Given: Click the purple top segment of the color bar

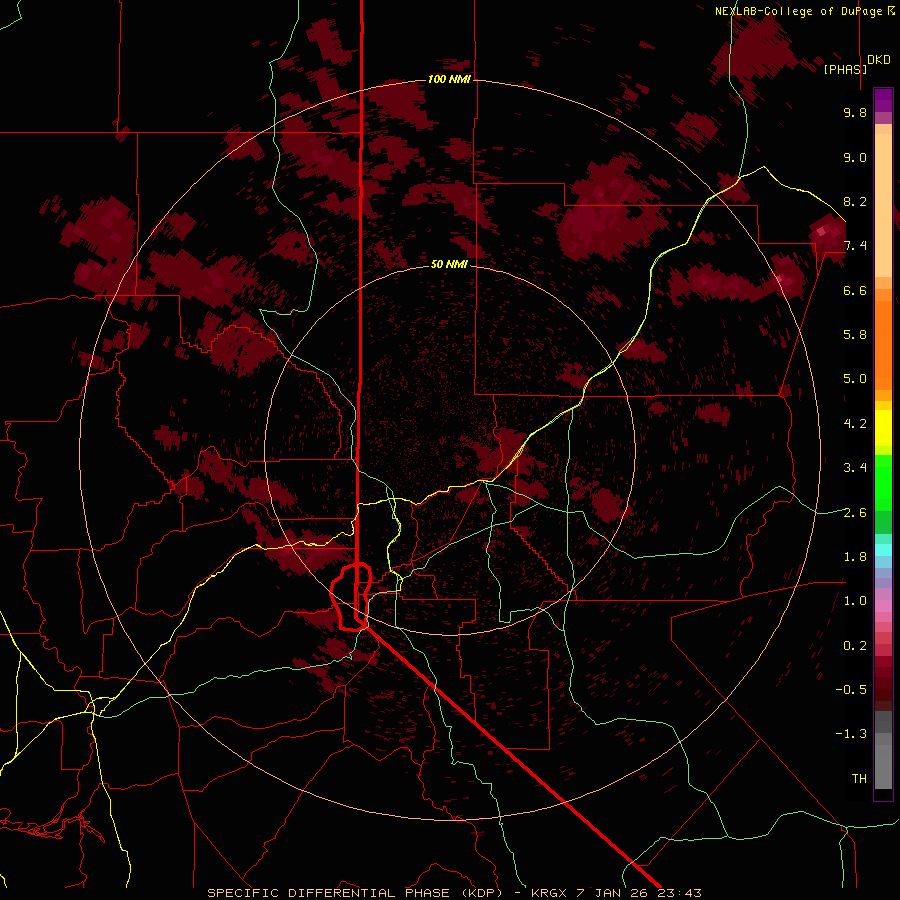Looking at the screenshot, I should pyautogui.click(x=883, y=100).
